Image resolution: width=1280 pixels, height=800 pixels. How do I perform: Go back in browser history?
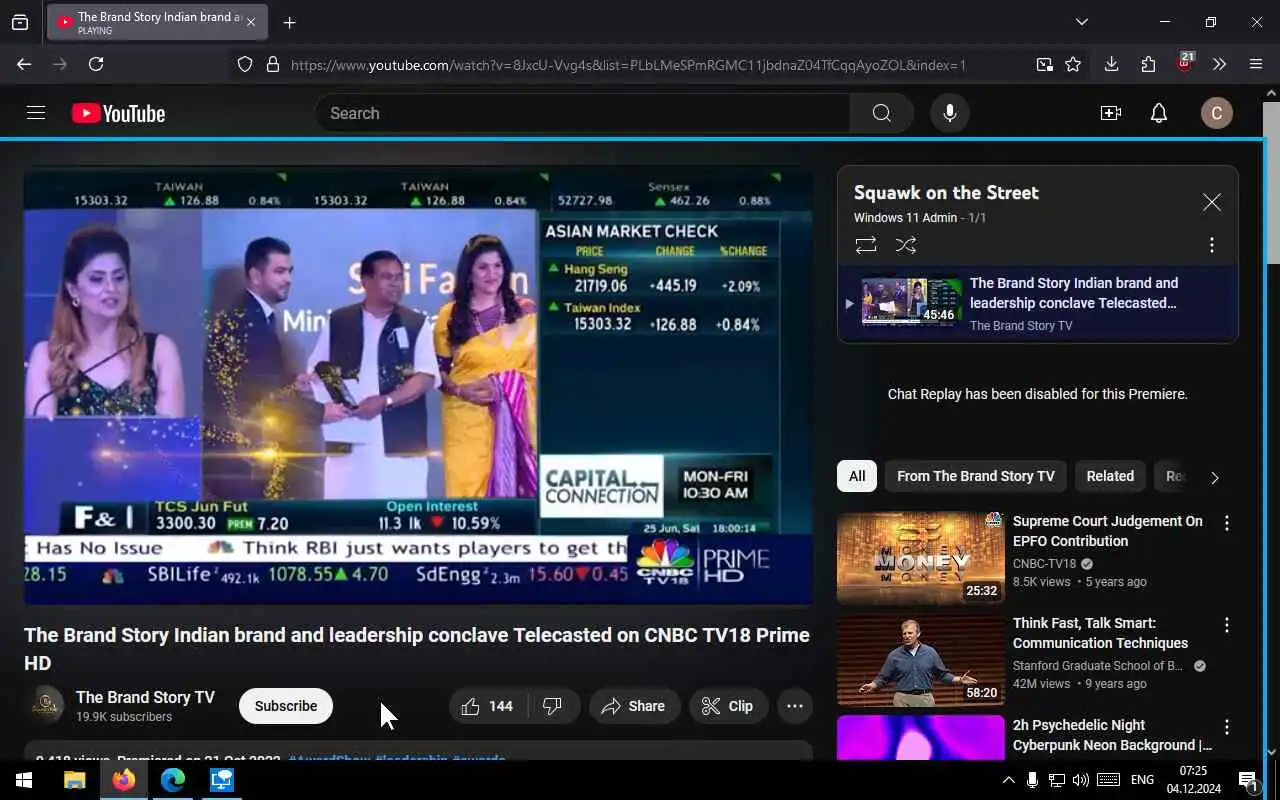click(24, 64)
